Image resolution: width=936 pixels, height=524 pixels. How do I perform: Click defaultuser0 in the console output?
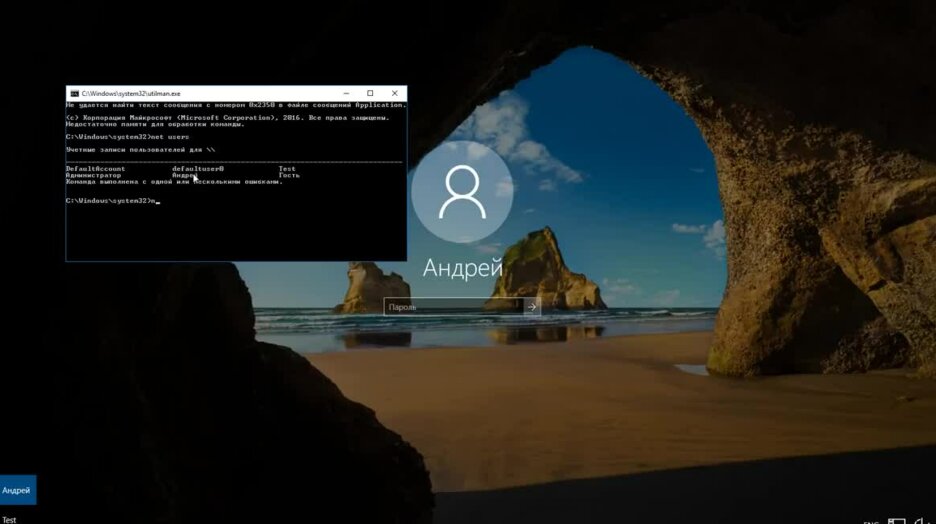(198, 169)
